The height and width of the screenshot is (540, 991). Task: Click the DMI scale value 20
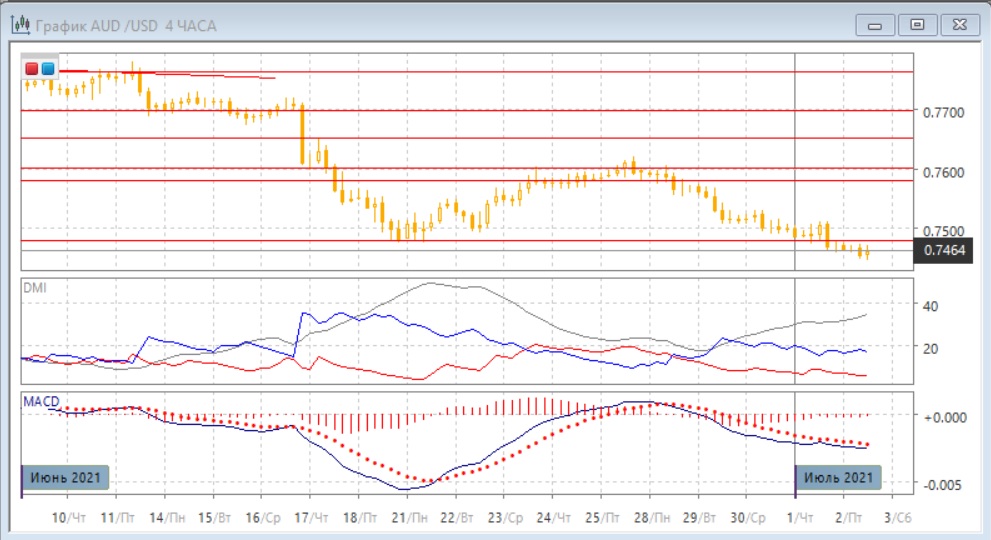click(930, 348)
